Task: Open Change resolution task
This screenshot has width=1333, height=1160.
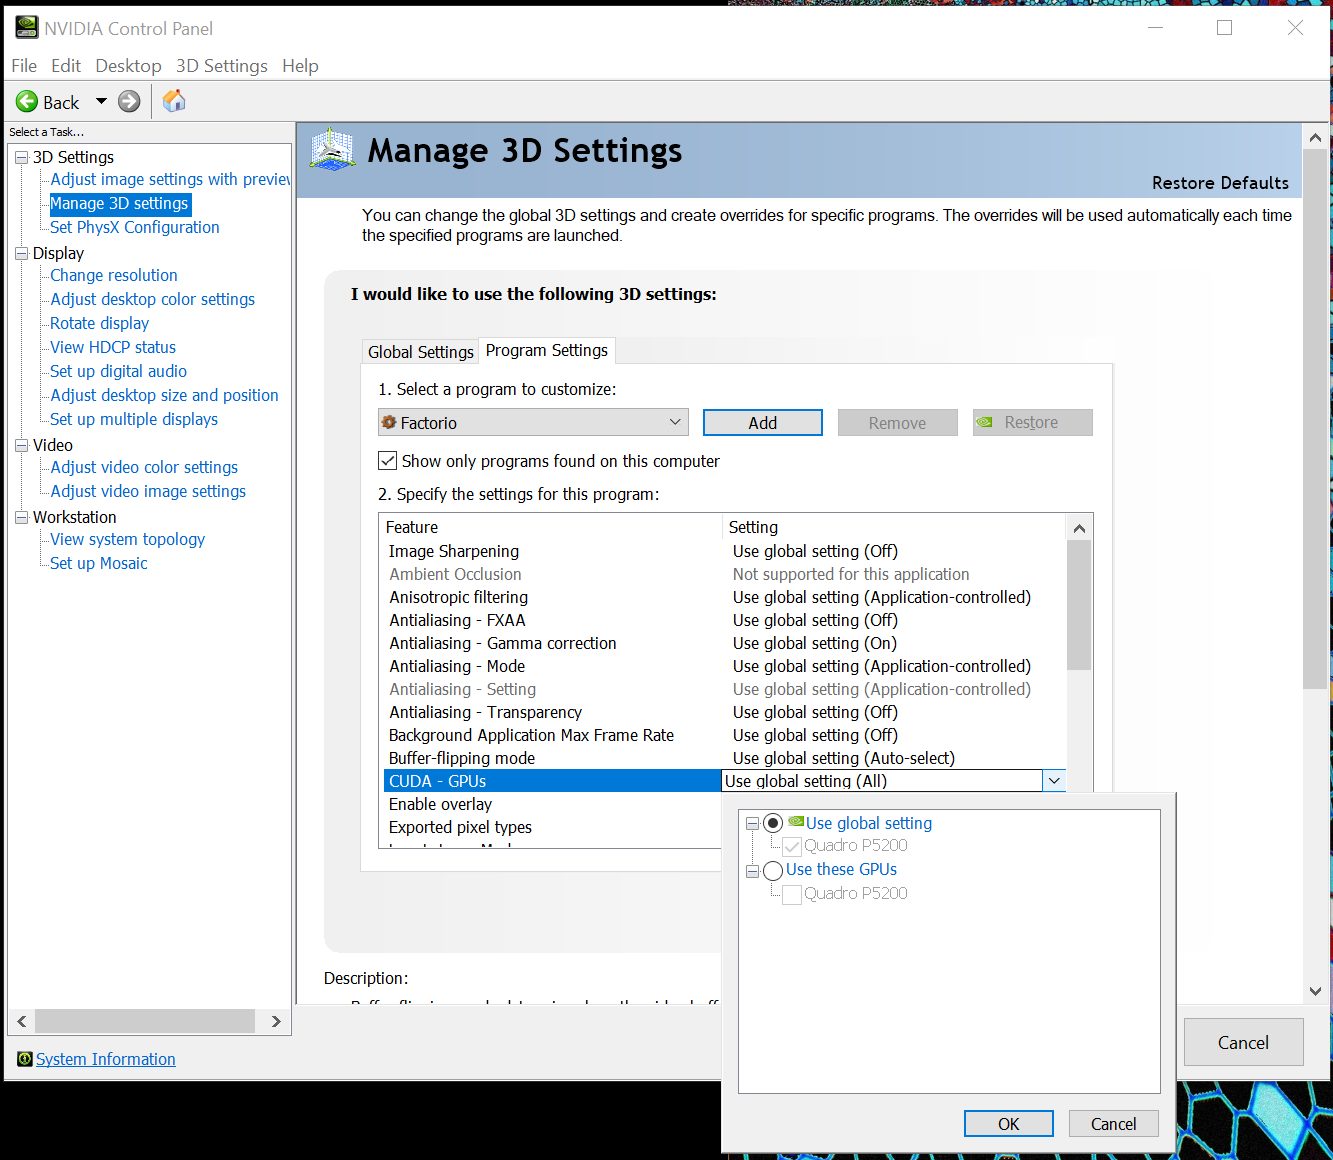Action: point(114,275)
